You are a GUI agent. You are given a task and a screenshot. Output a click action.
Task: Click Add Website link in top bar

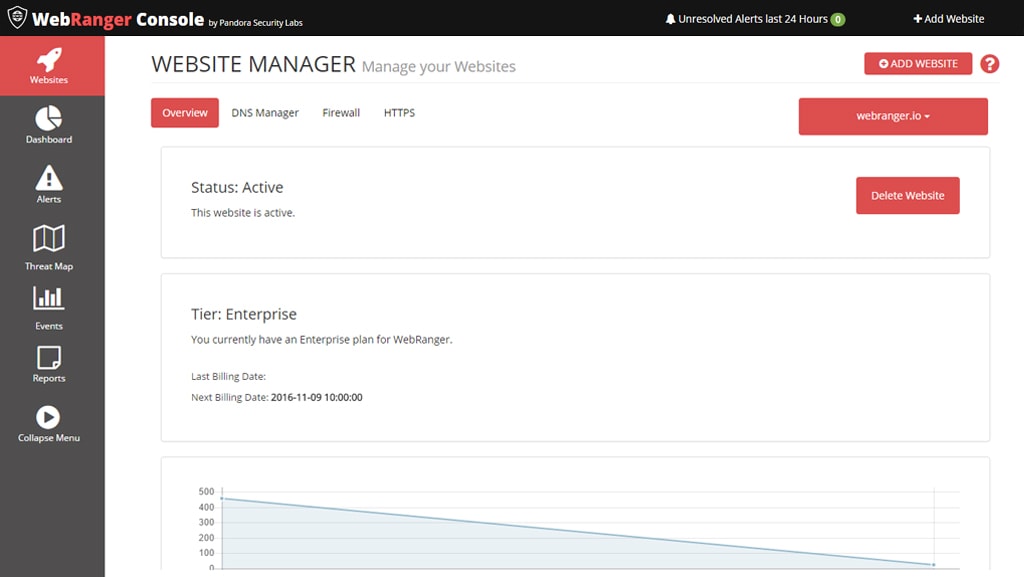(948, 19)
